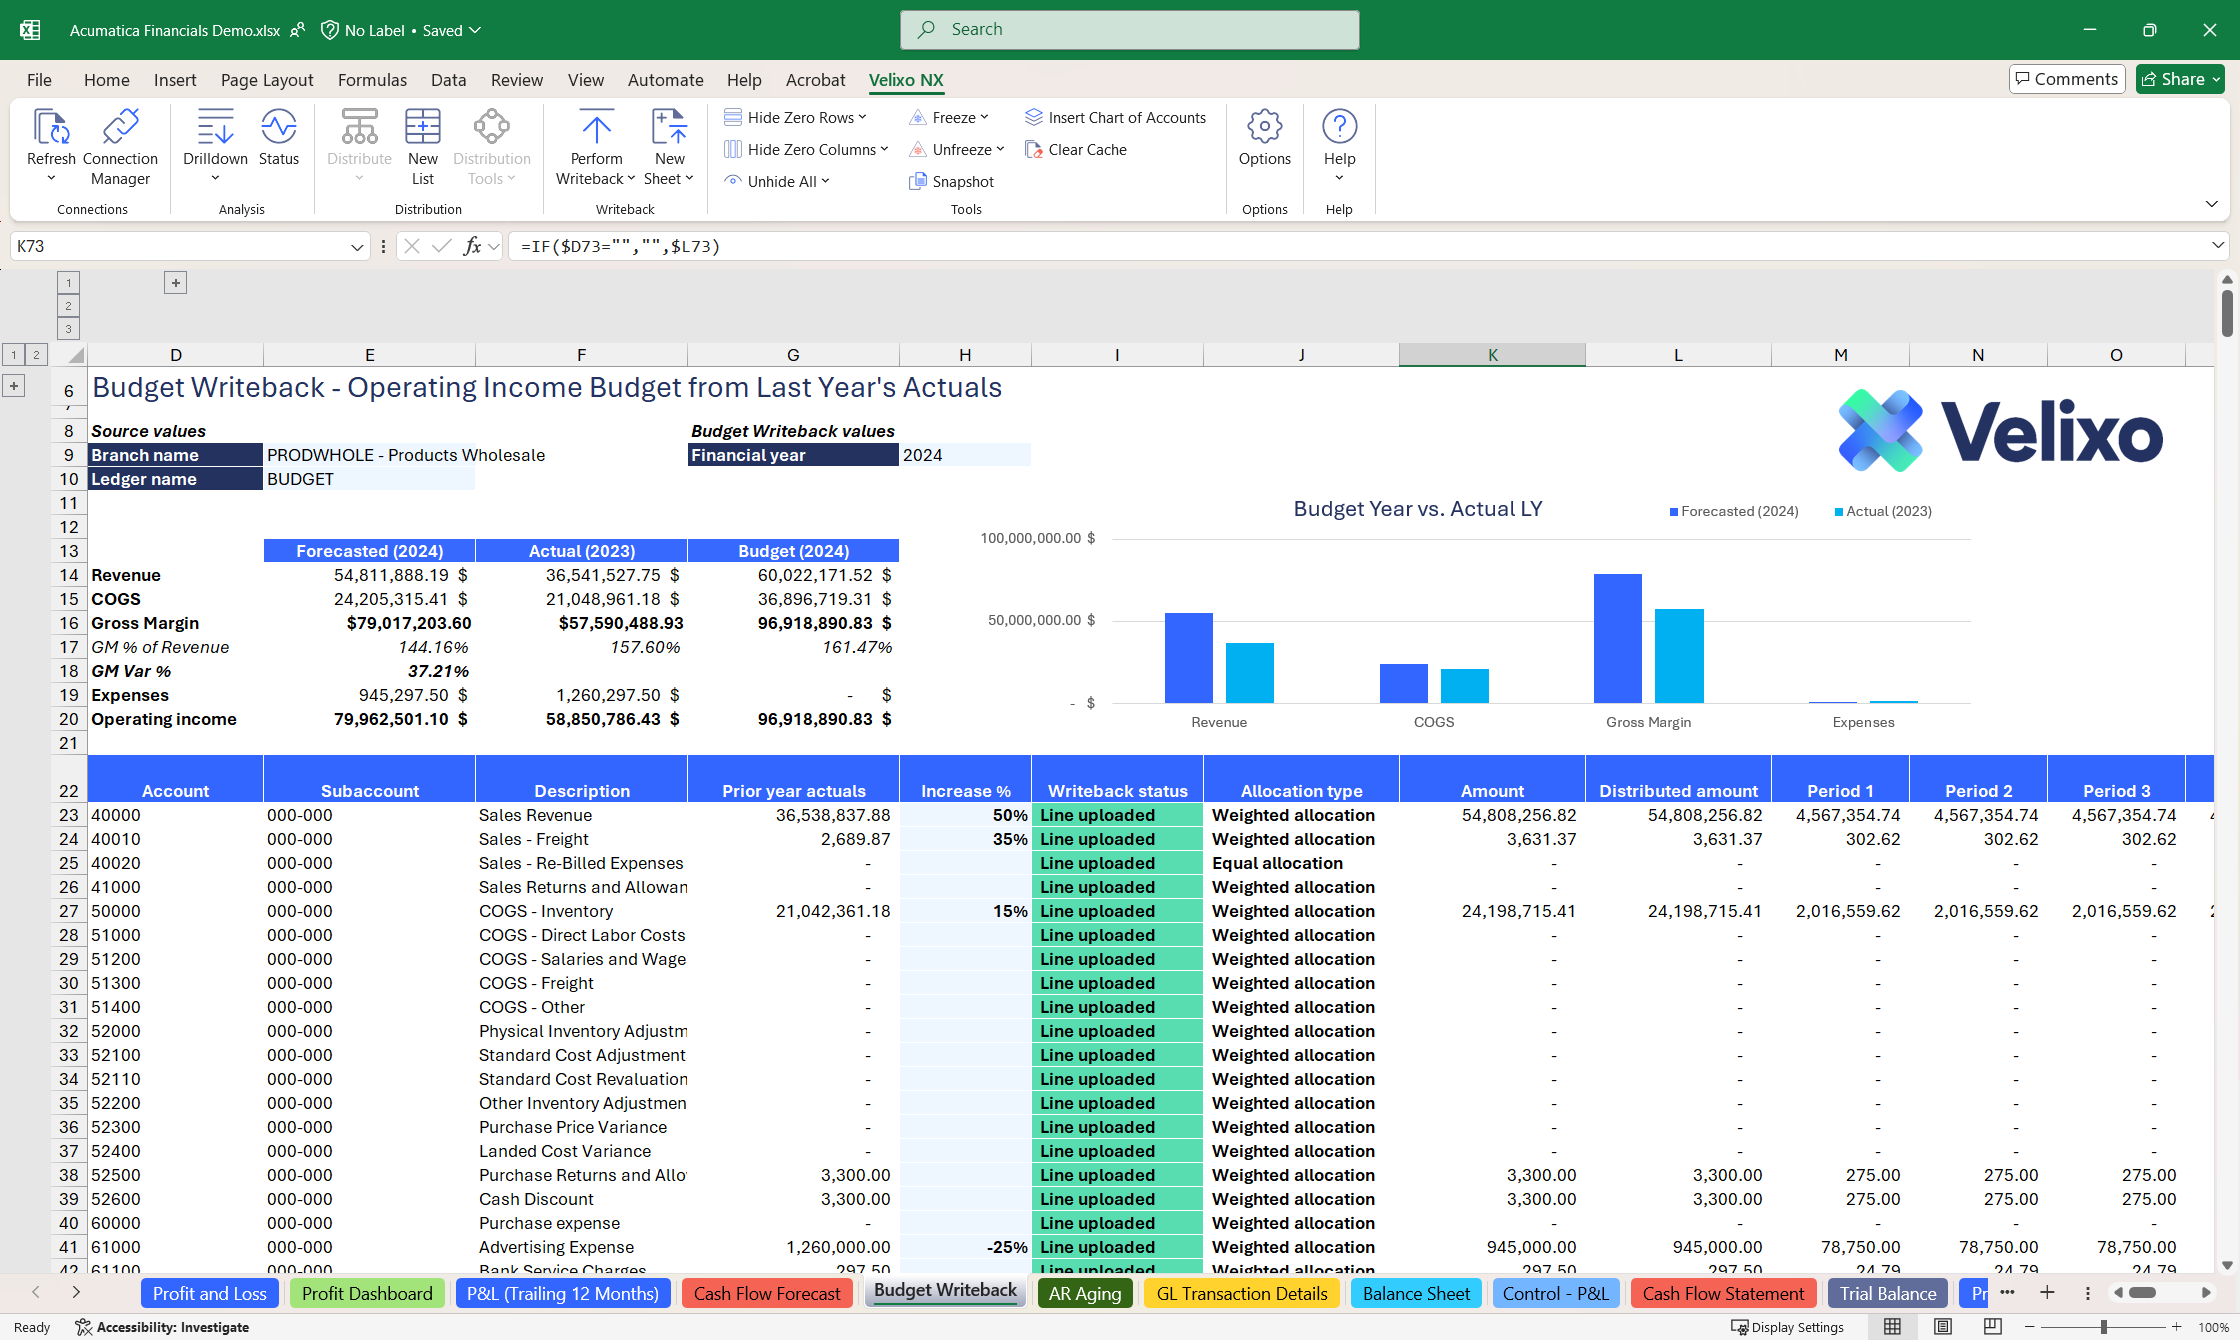Screen dimensions: 2240x1340
Task: Click the Clear Cache tool
Action: [1075, 149]
